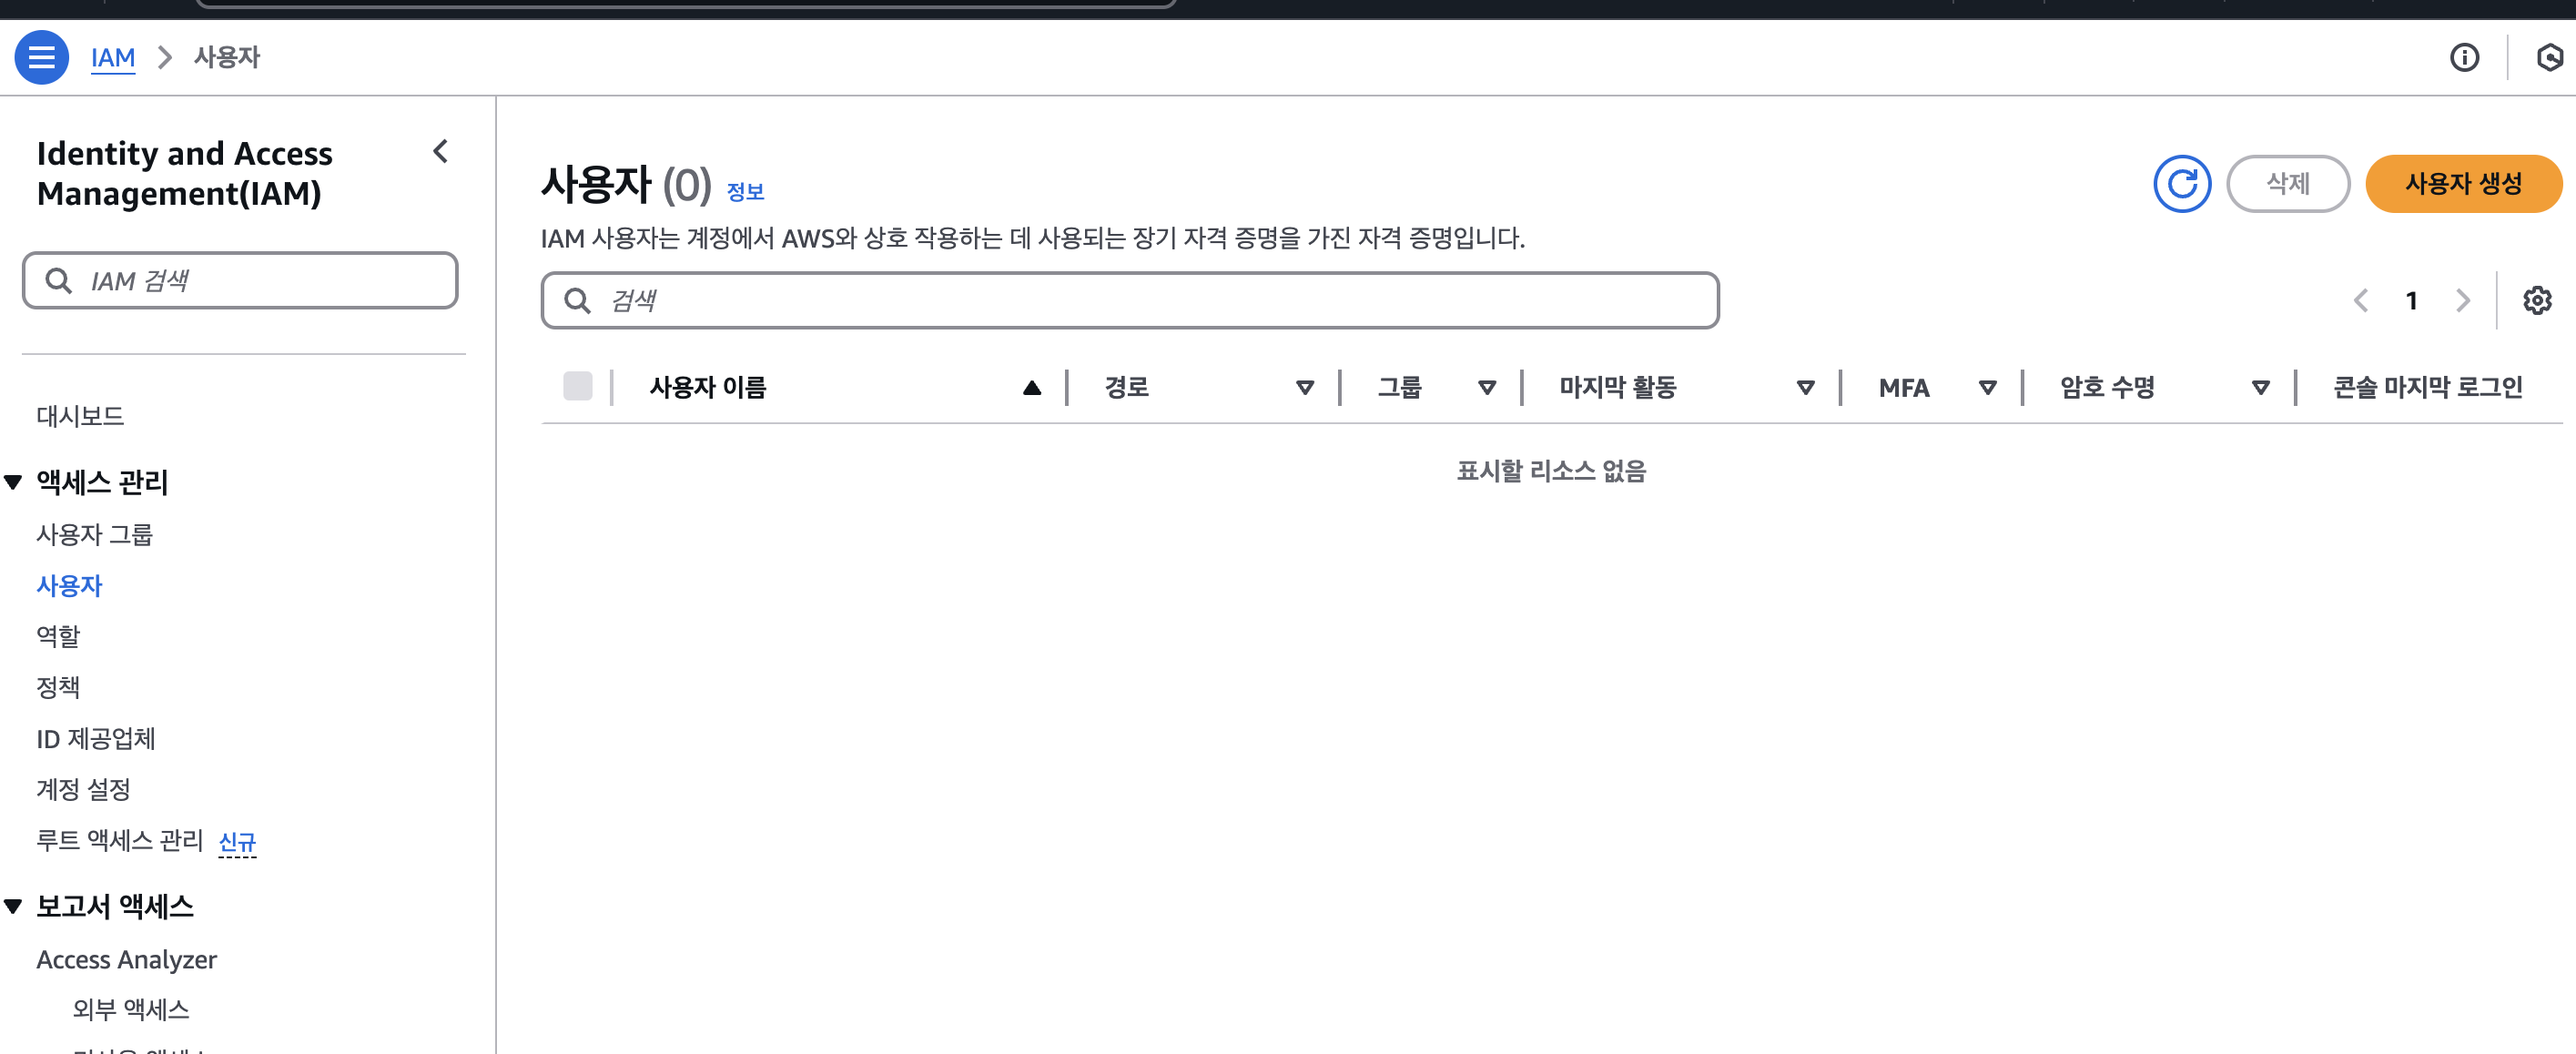Image resolution: width=2576 pixels, height=1054 pixels.
Task: Go to next page arrow
Action: (x=2462, y=300)
